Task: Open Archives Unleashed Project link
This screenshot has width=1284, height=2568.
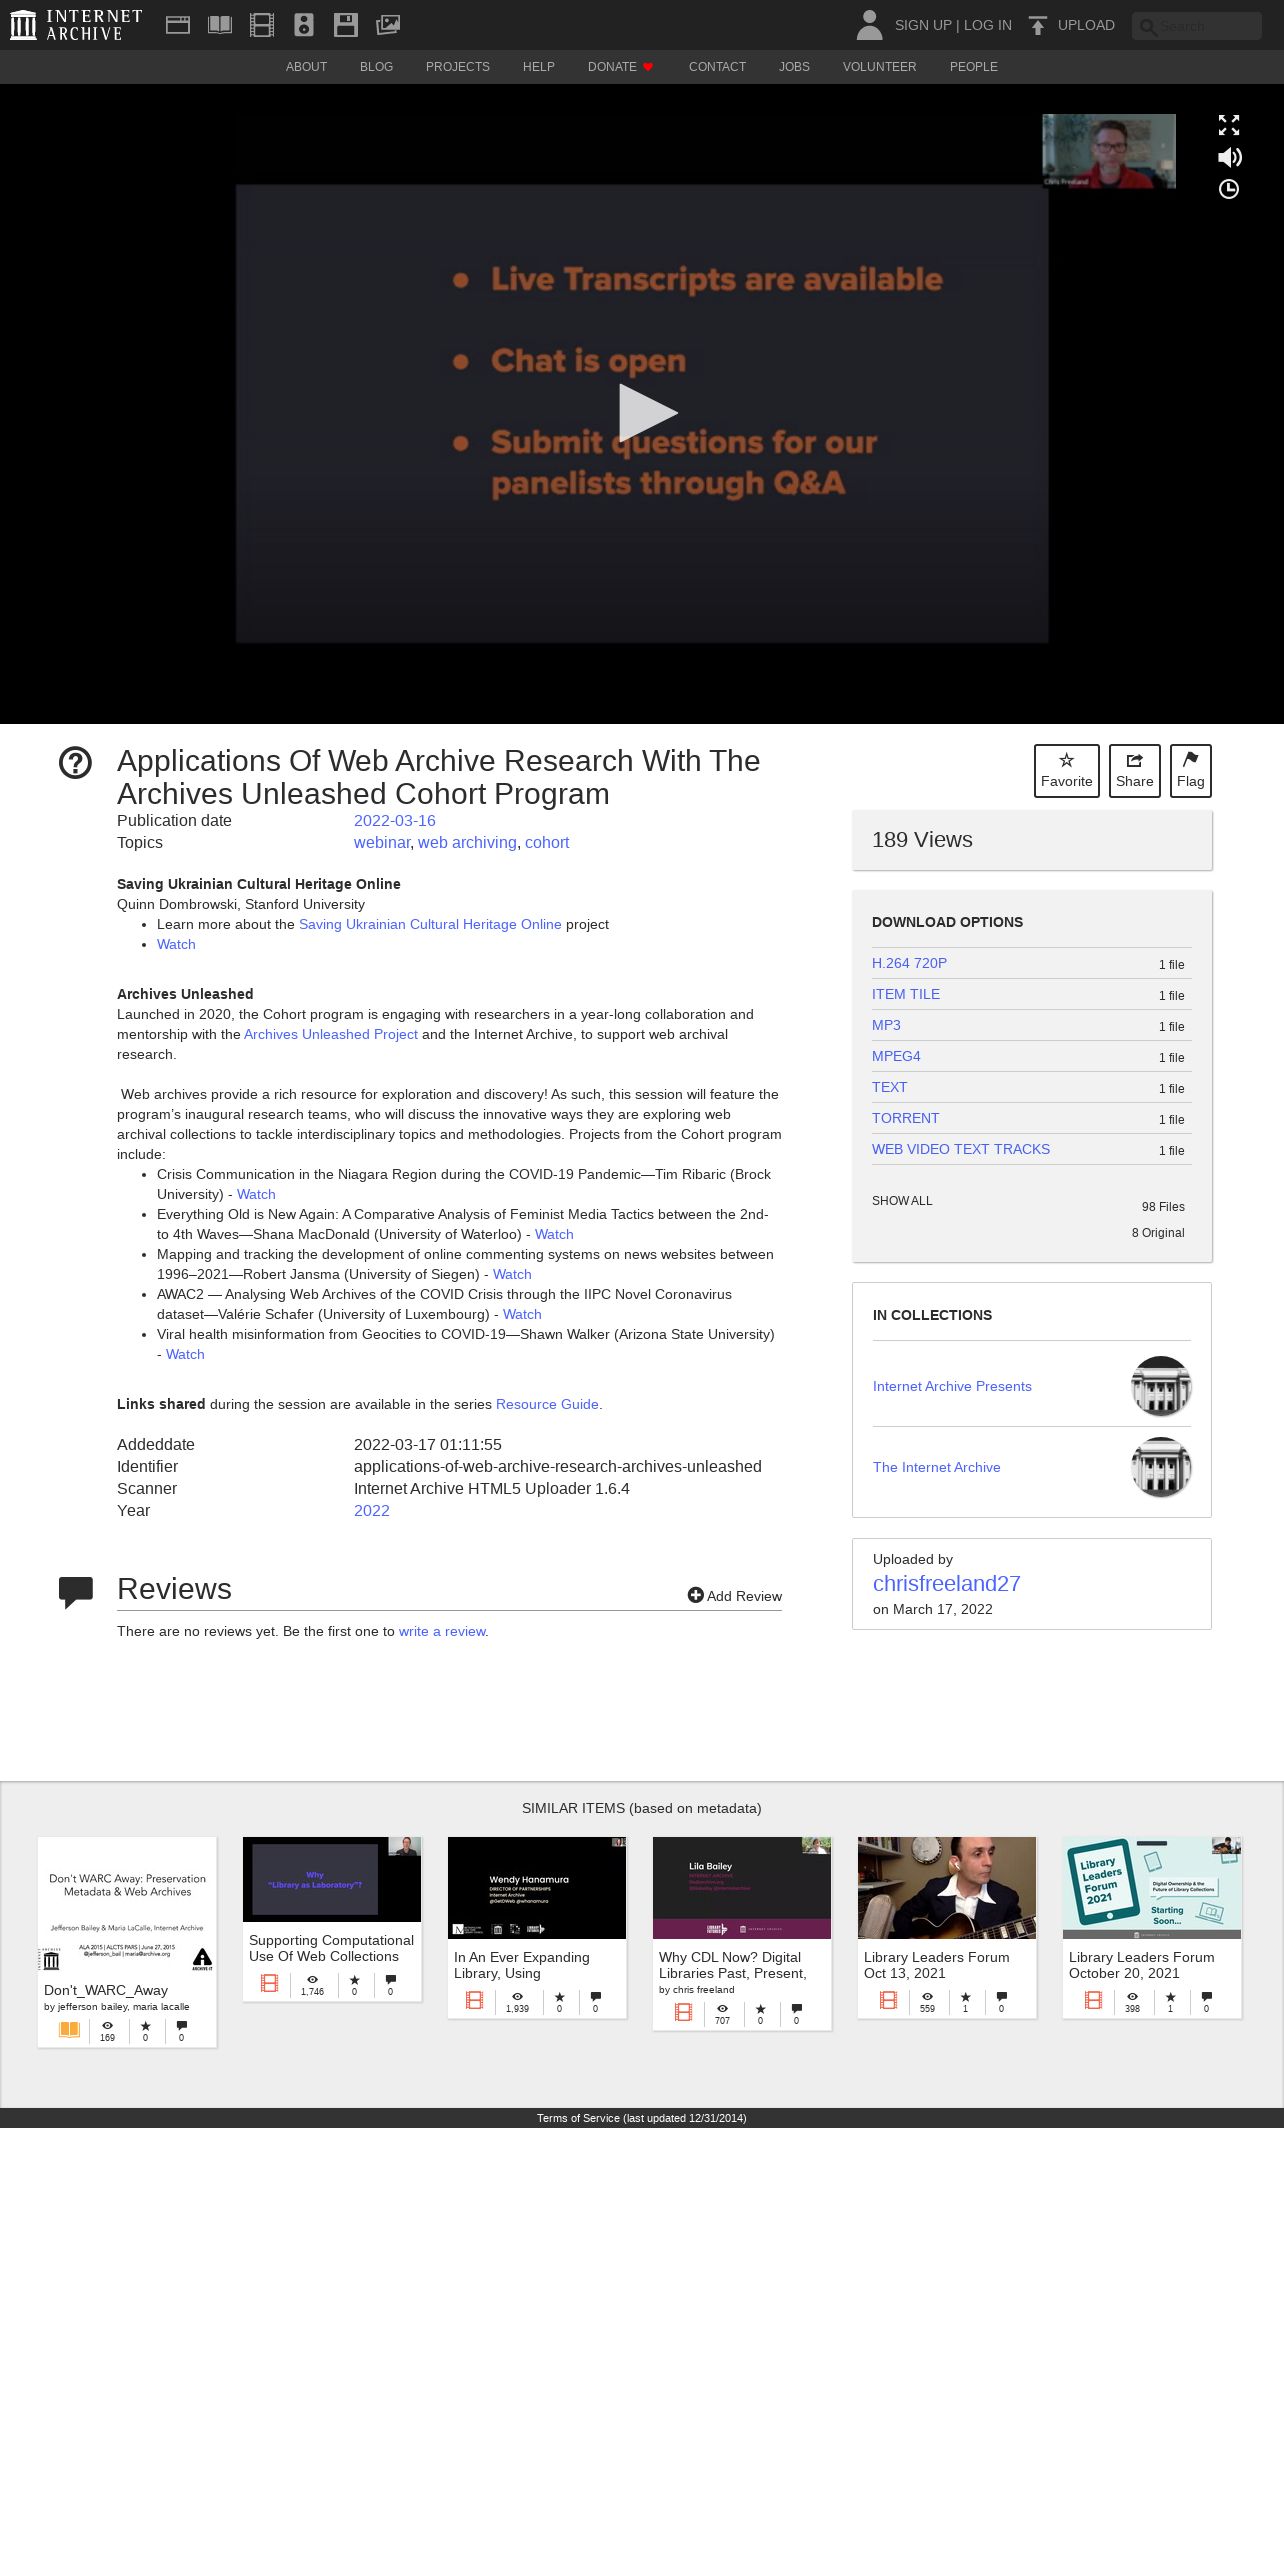Action: tap(331, 1034)
